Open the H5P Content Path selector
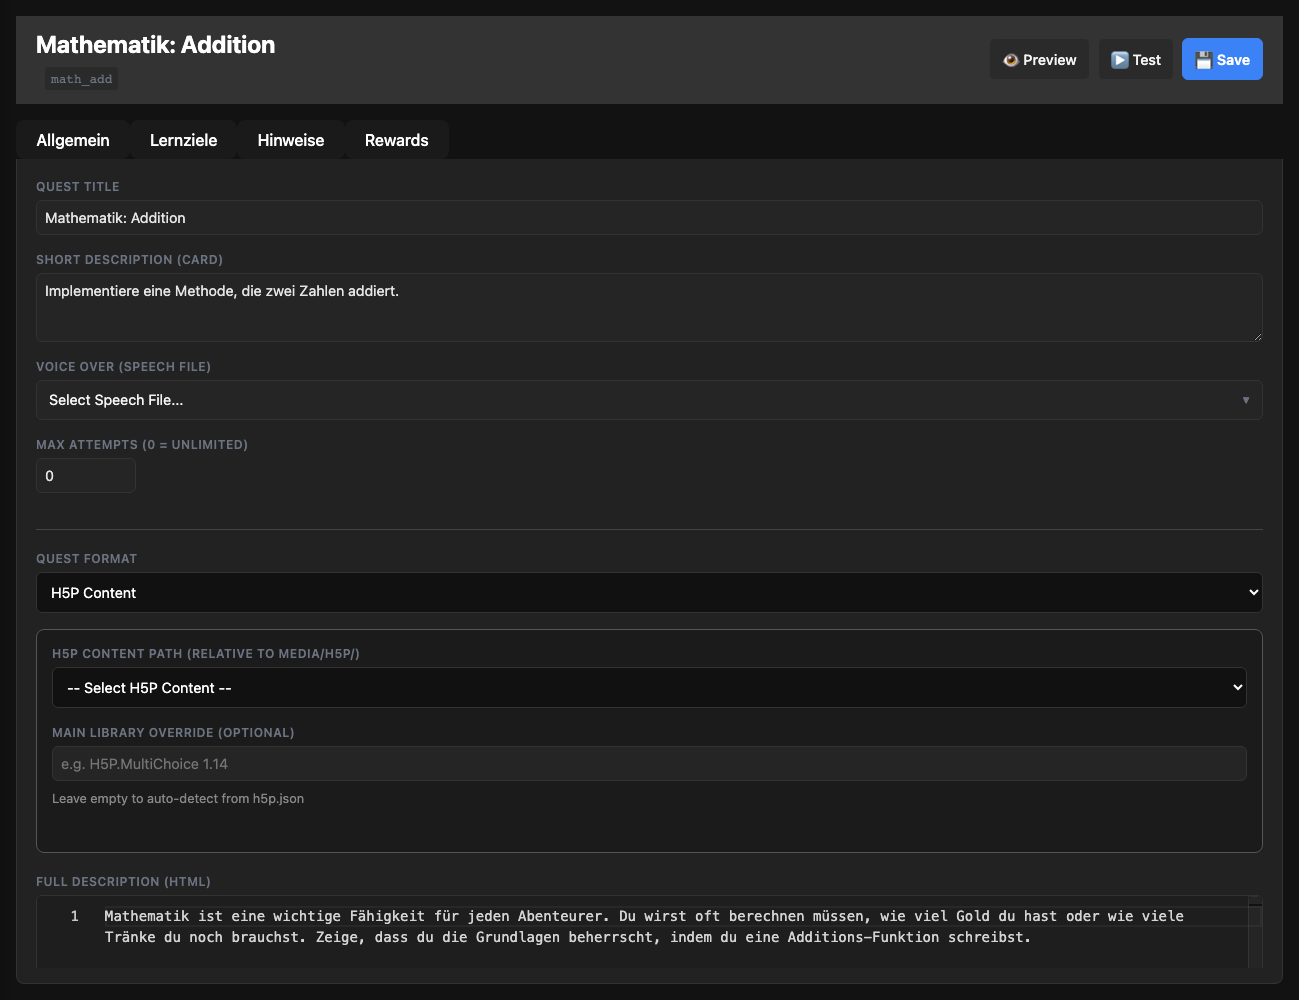The height and width of the screenshot is (1000, 1299). 649,687
